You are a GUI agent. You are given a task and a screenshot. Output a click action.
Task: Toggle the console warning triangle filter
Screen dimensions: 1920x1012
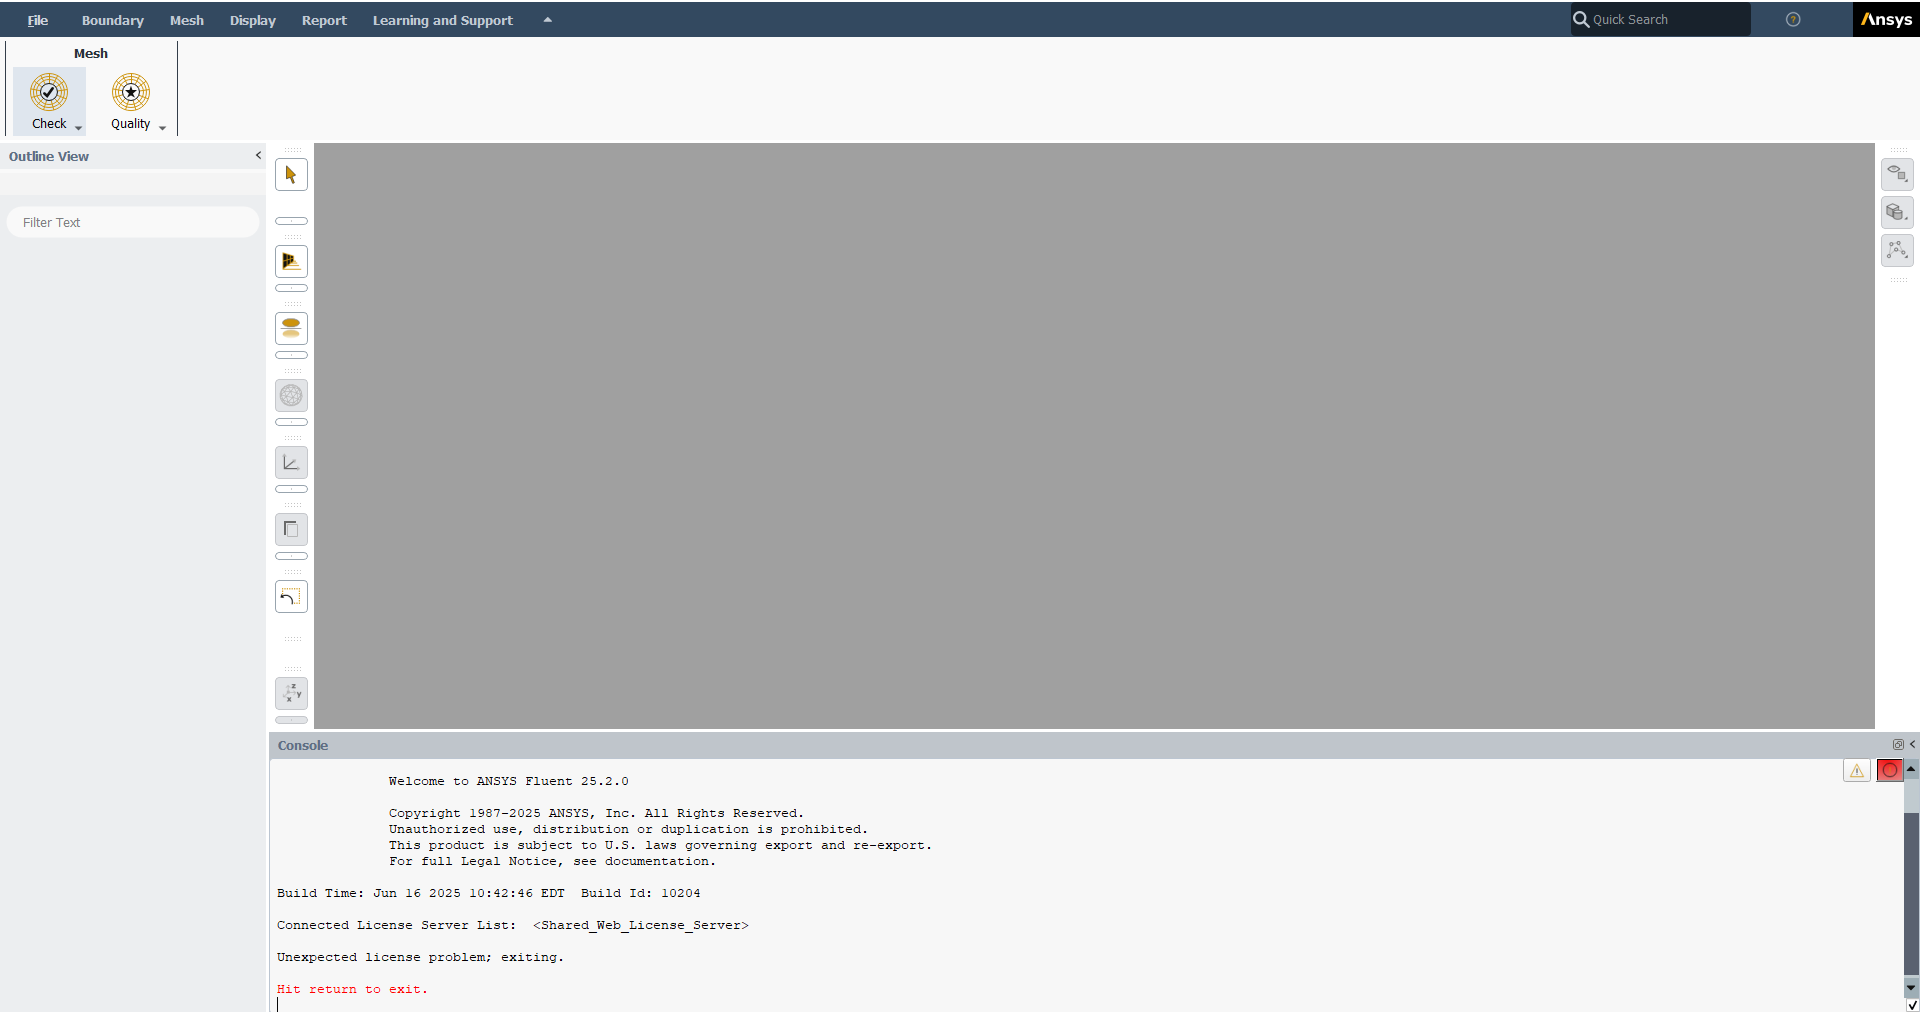1857,770
